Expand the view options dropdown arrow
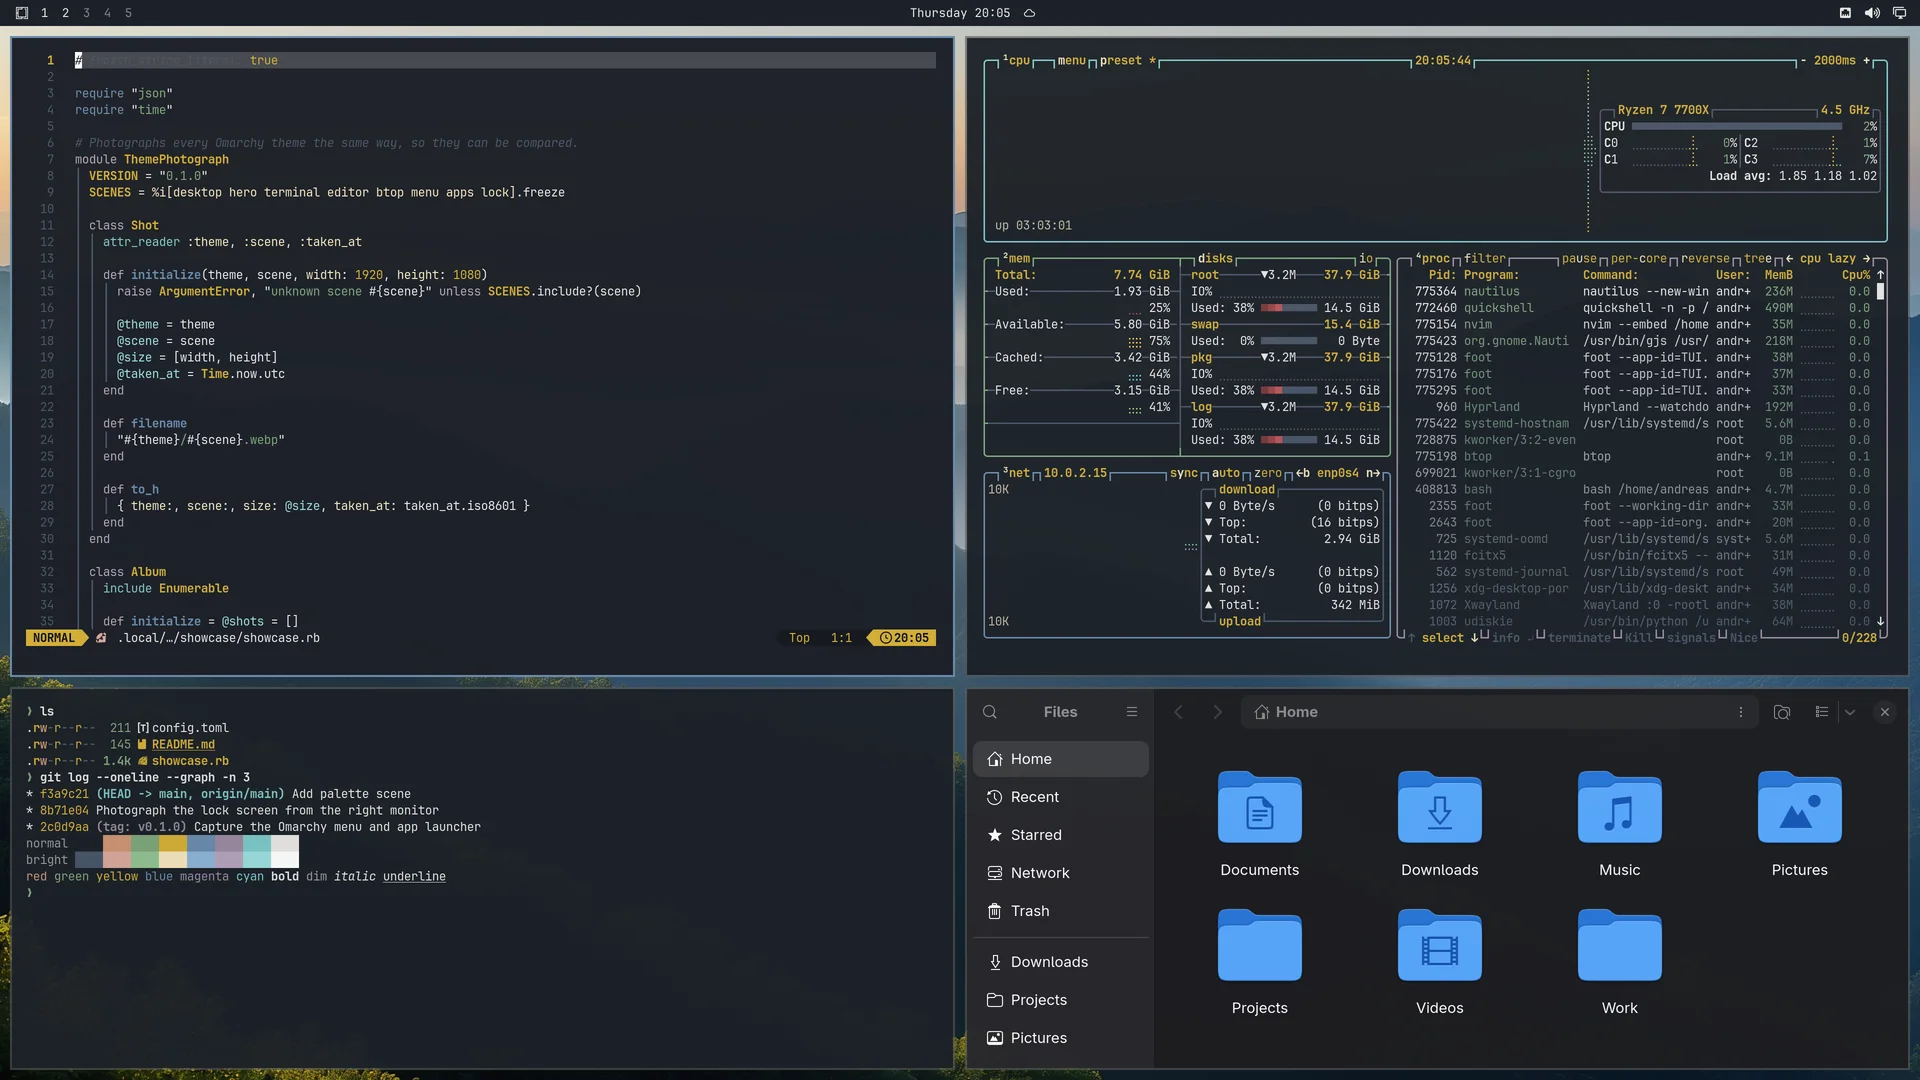 coord(1850,712)
